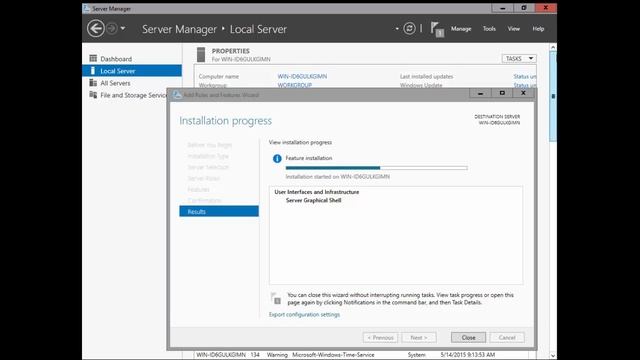The image size is (640, 360).
Task: Click the notifications flag icon beside the wizard note
Action: (x=276, y=298)
